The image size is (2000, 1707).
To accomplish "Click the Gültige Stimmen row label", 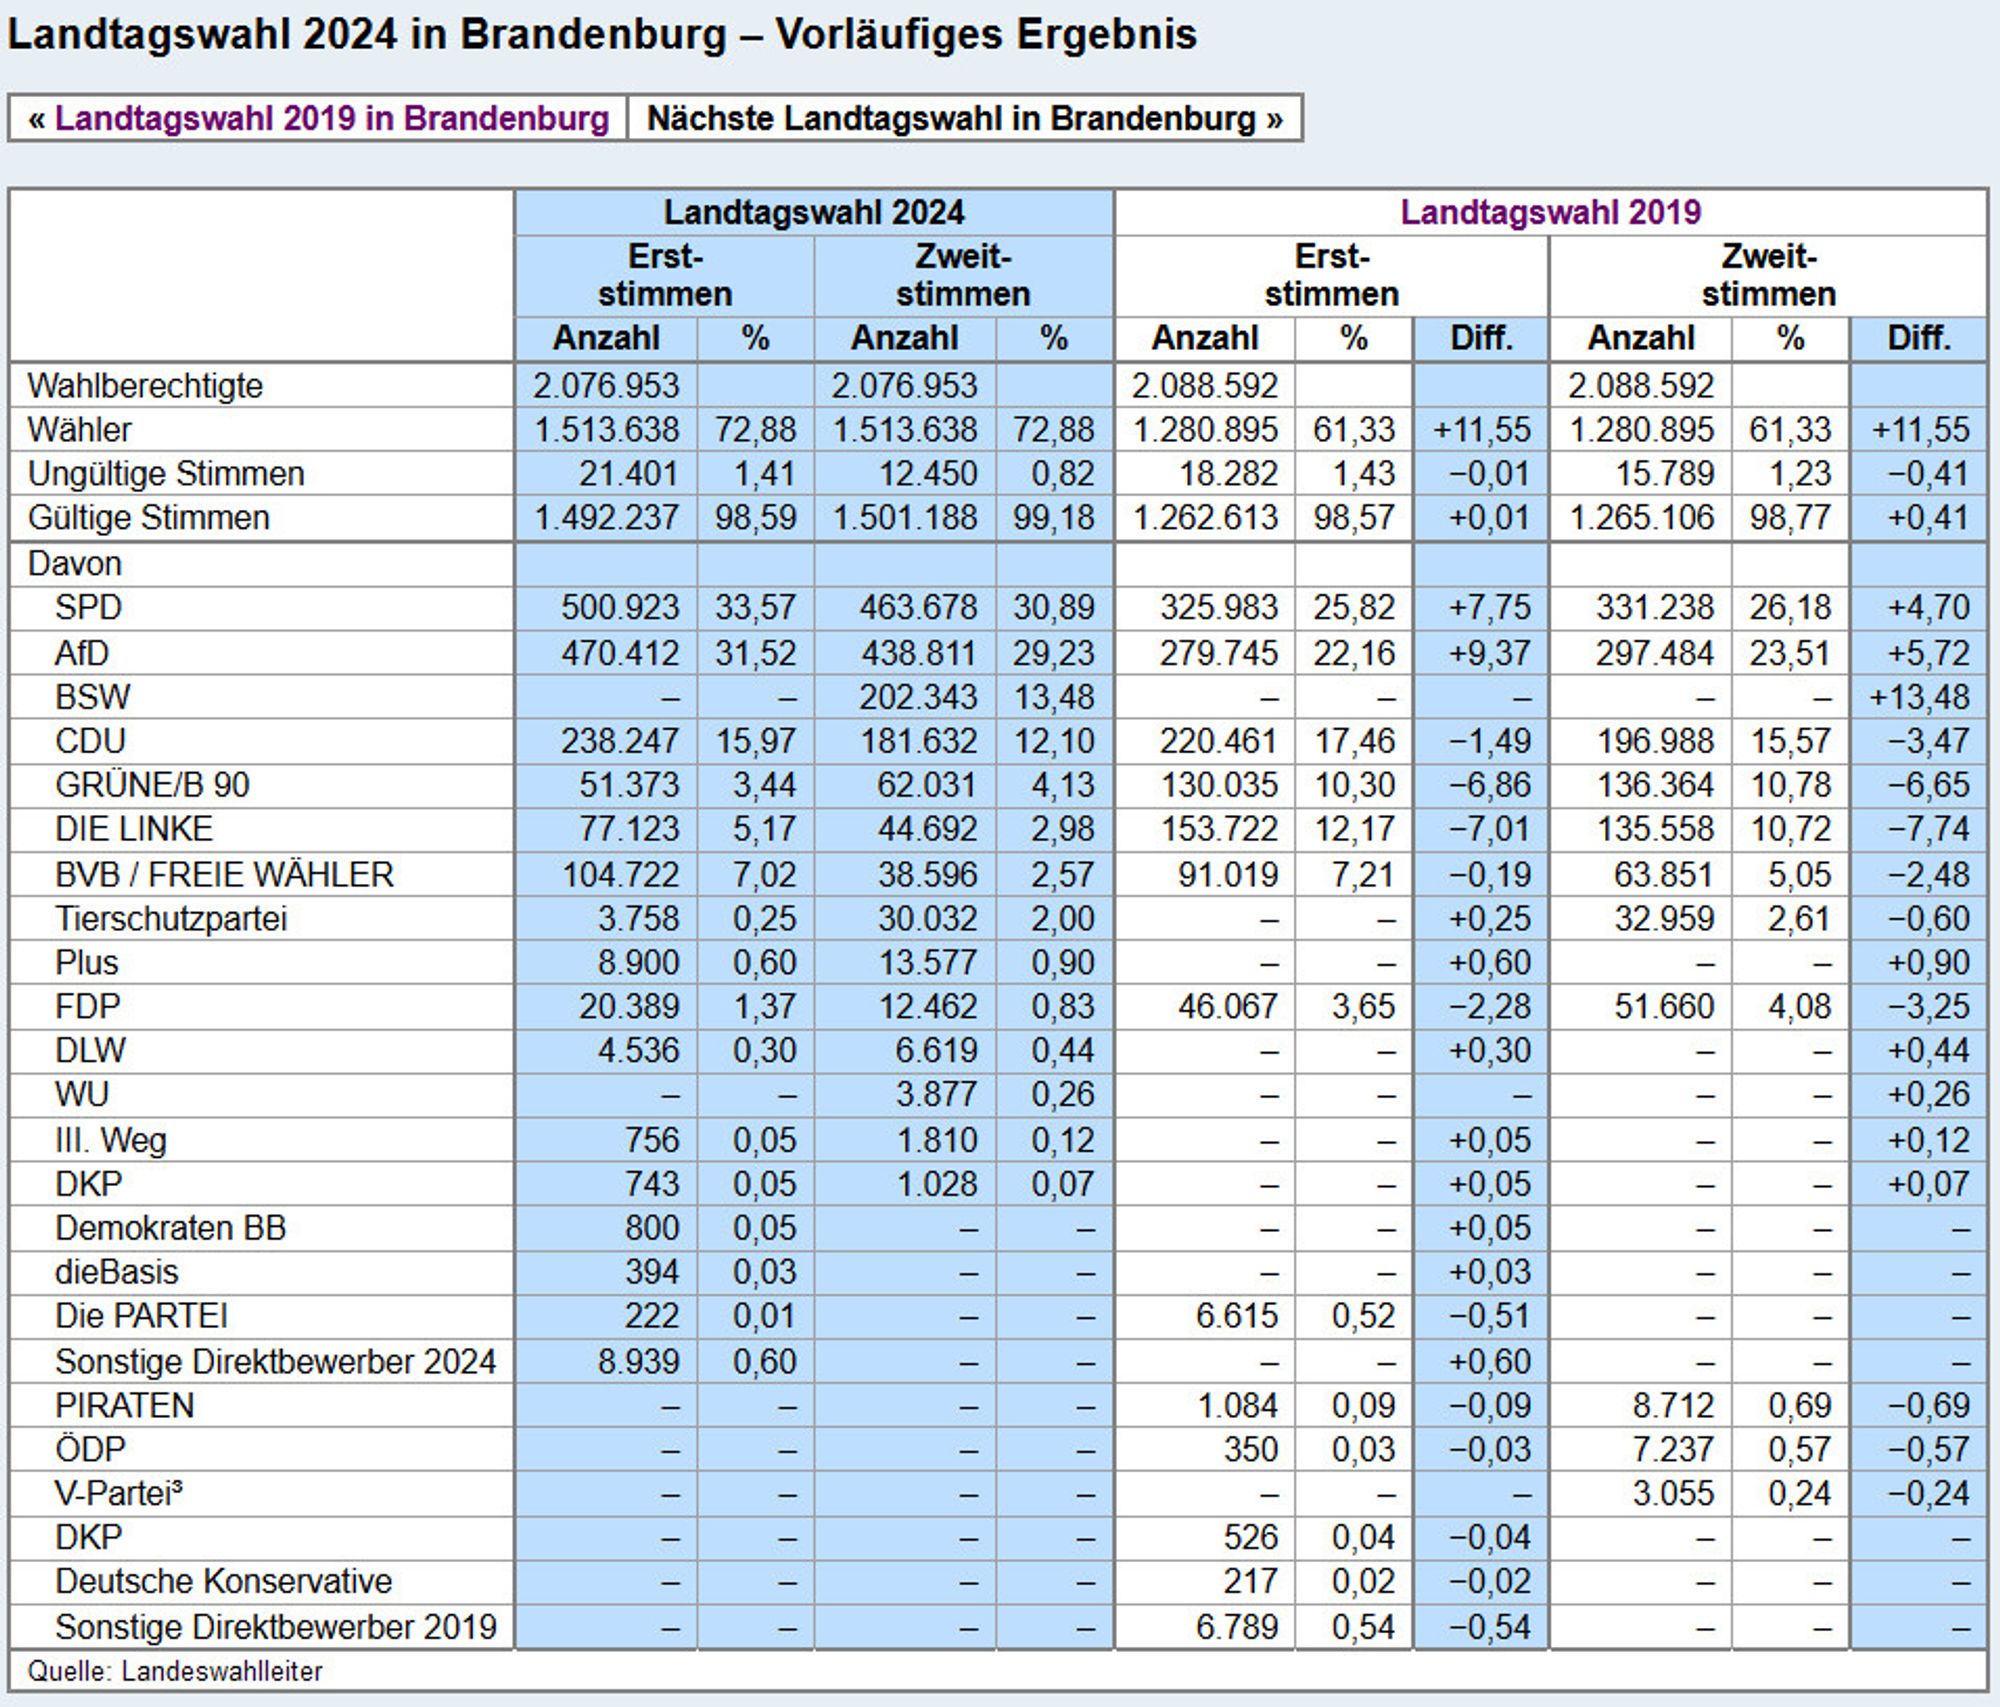I will coord(148,517).
